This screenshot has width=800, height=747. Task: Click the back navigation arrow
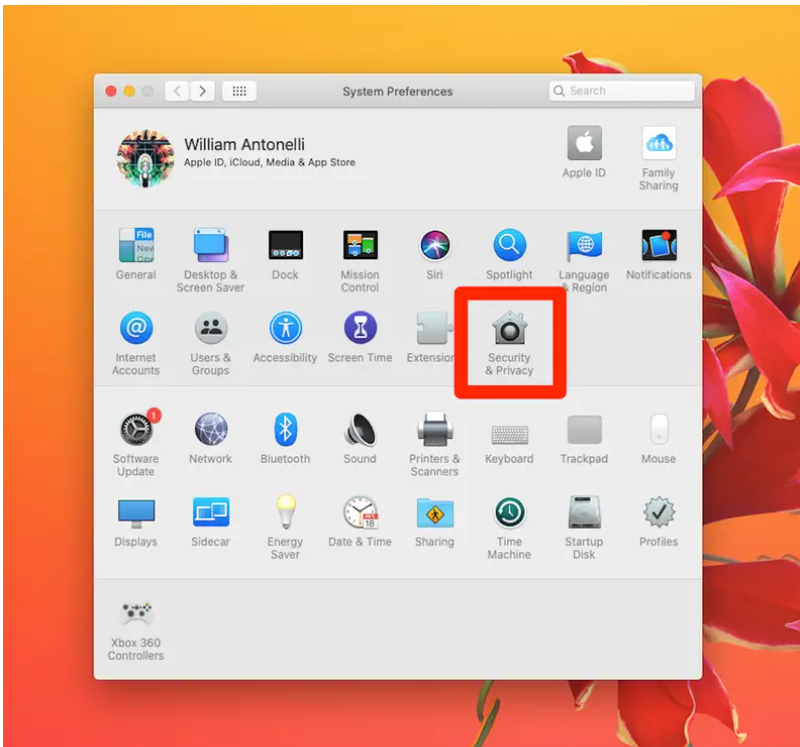[x=177, y=91]
